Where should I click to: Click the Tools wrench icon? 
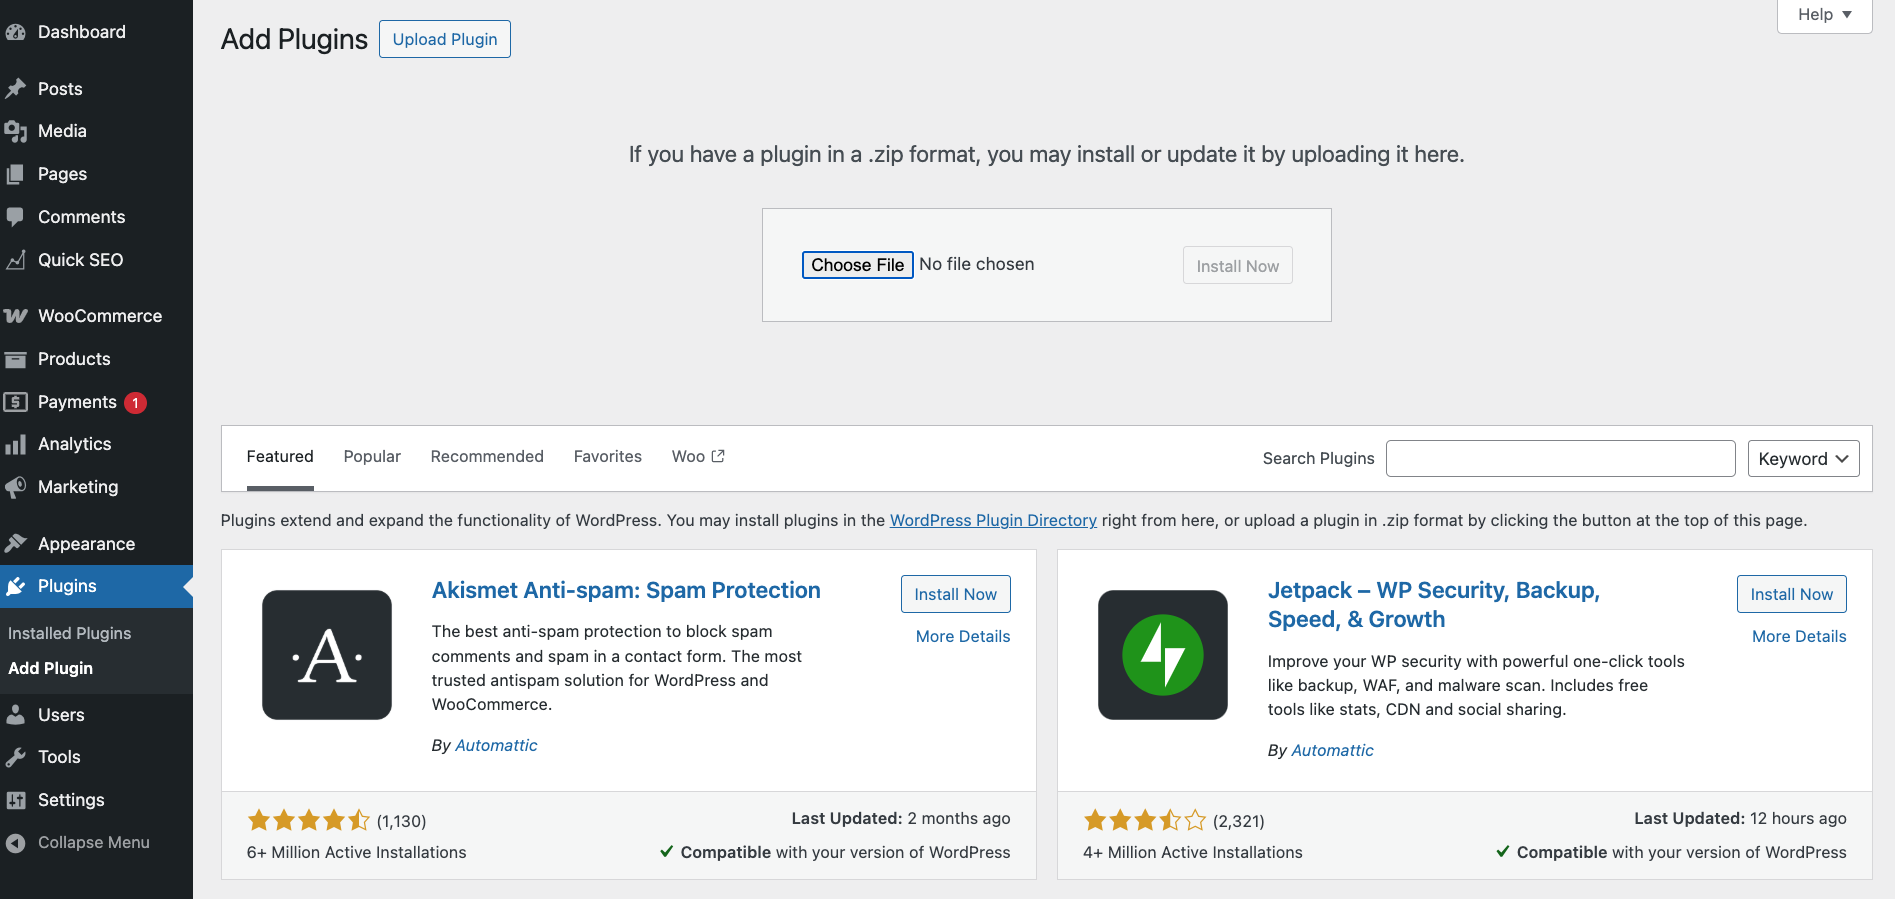click(x=15, y=757)
